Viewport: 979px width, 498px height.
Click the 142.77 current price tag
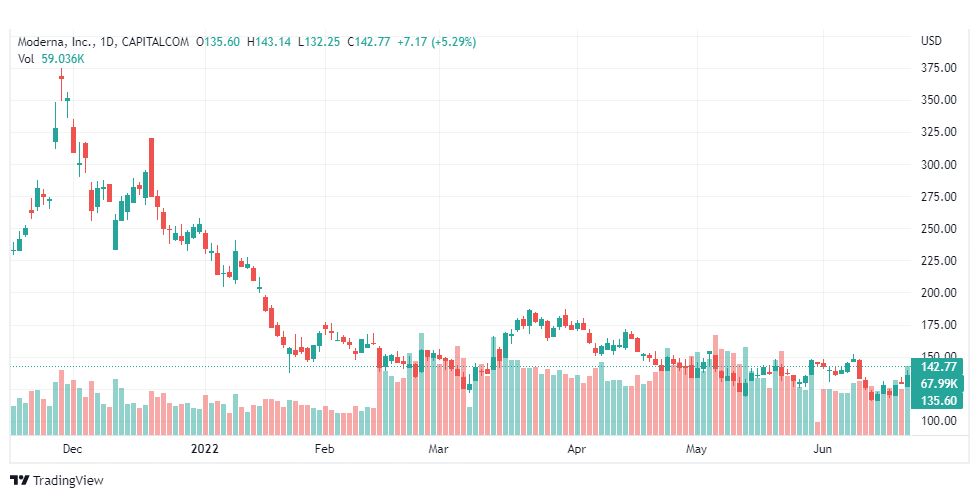pyautogui.click(x=937, y=366)
